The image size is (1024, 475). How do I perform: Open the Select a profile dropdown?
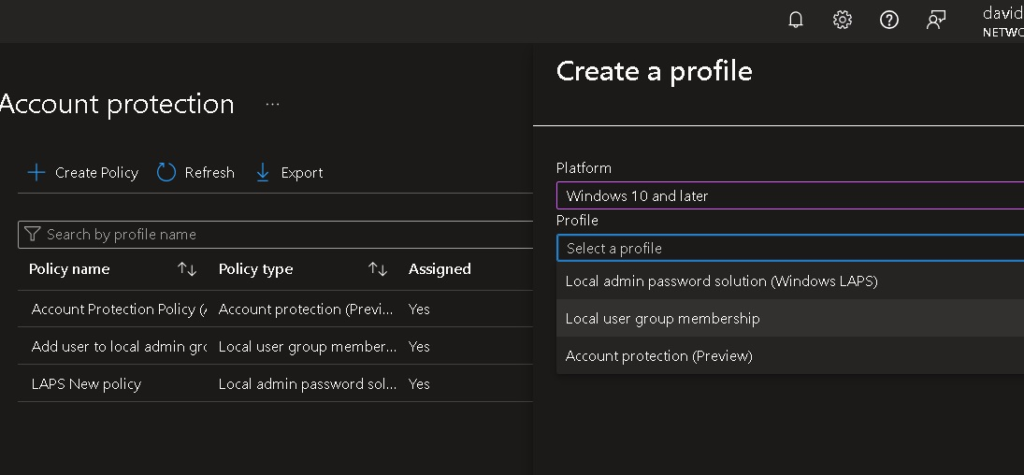coord(790,248)
